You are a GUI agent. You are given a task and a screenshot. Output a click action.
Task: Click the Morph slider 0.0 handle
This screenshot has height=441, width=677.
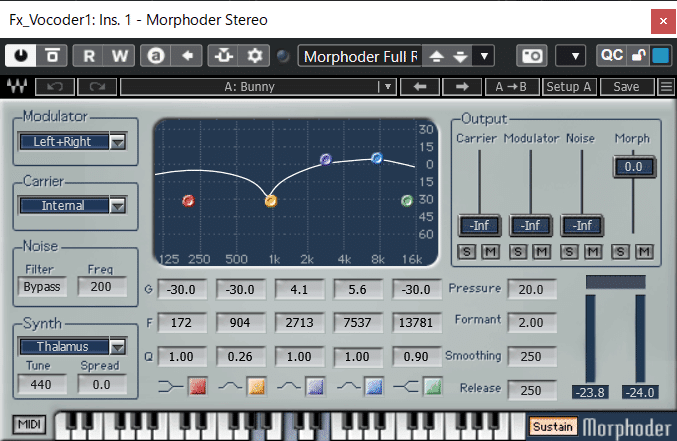click(633, 167)
